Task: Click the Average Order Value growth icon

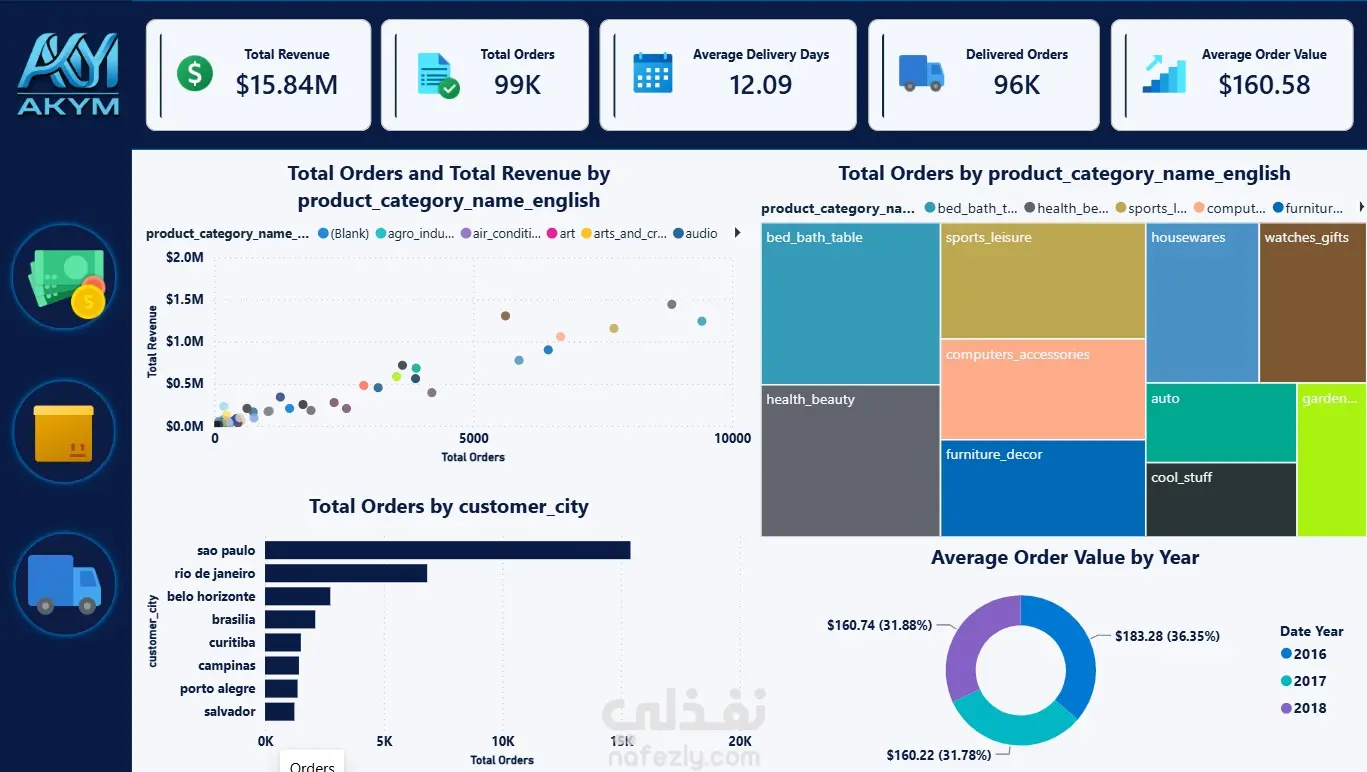Action: point(1164,74)
